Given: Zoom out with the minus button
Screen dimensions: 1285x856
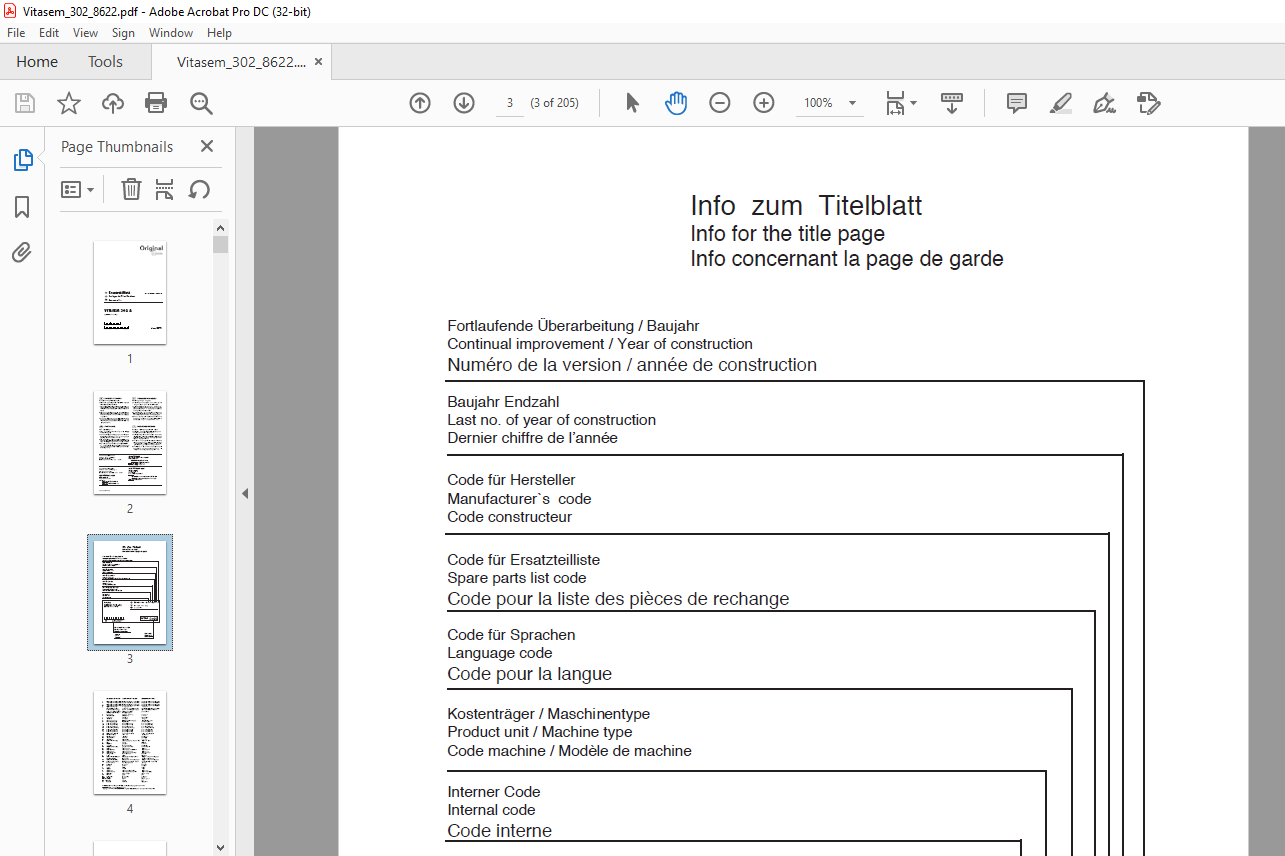Looking at the screenshot, I should (x=720, y=103).
